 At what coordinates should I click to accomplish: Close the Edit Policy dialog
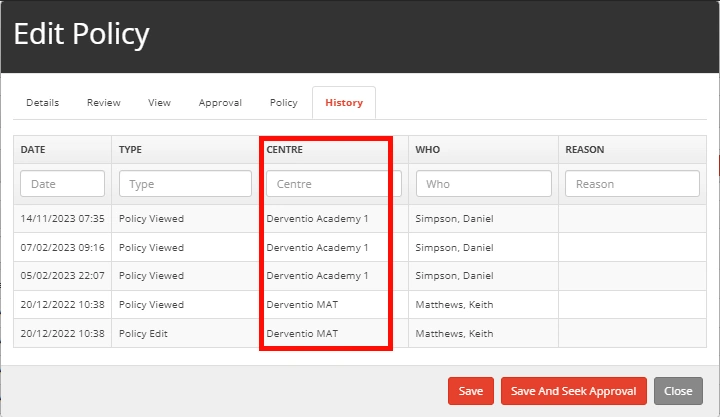(678, 391)
